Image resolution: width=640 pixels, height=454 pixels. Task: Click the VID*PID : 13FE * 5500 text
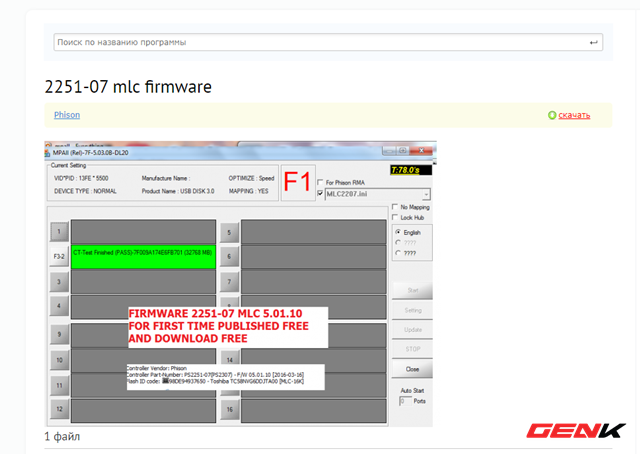tap(81, 178)
